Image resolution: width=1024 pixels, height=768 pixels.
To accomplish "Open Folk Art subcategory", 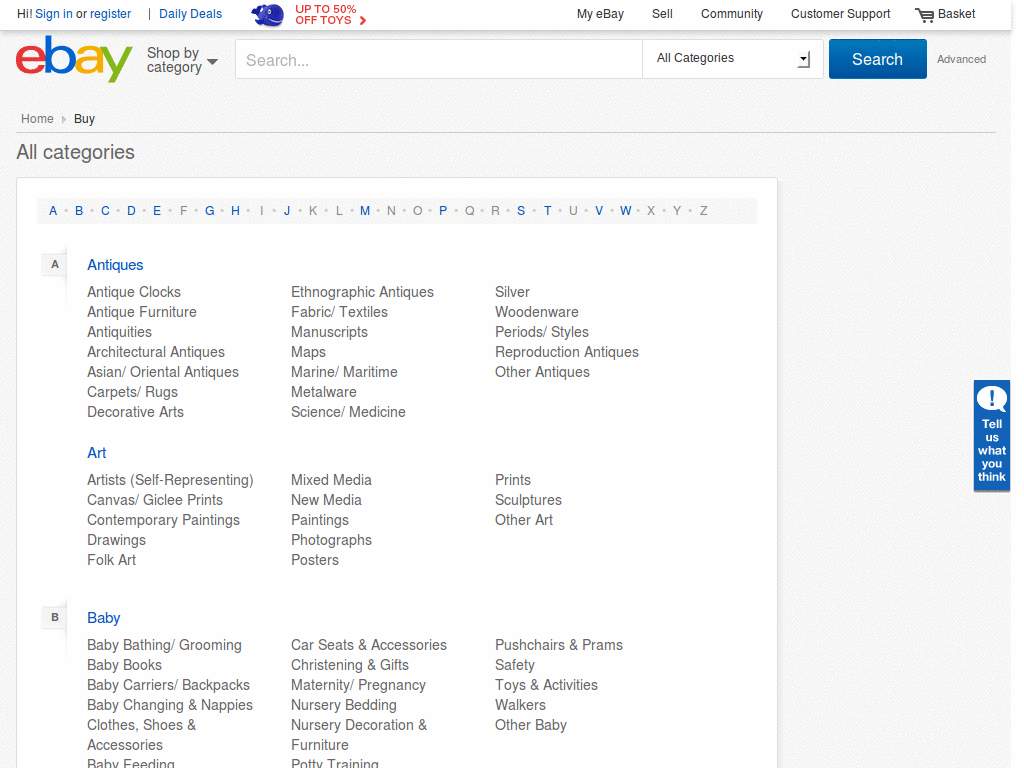I will pos(112,560).
